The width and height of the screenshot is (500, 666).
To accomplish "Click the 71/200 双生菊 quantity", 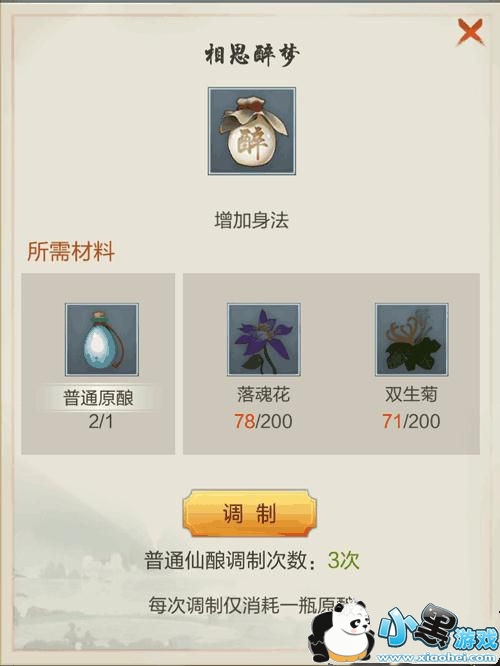I will click(x=411, y=421).
